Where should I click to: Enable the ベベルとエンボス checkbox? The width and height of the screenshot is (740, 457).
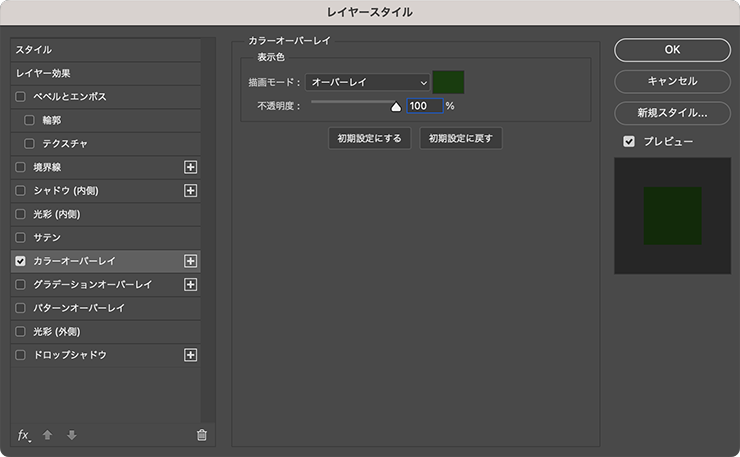coord(20,97)
